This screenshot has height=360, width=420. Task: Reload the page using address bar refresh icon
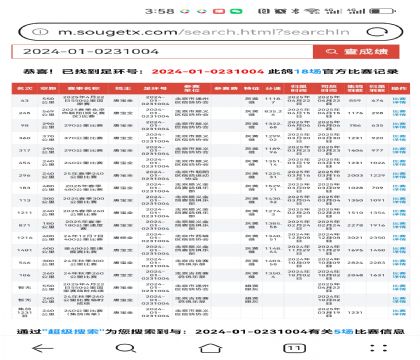point(377,32)
